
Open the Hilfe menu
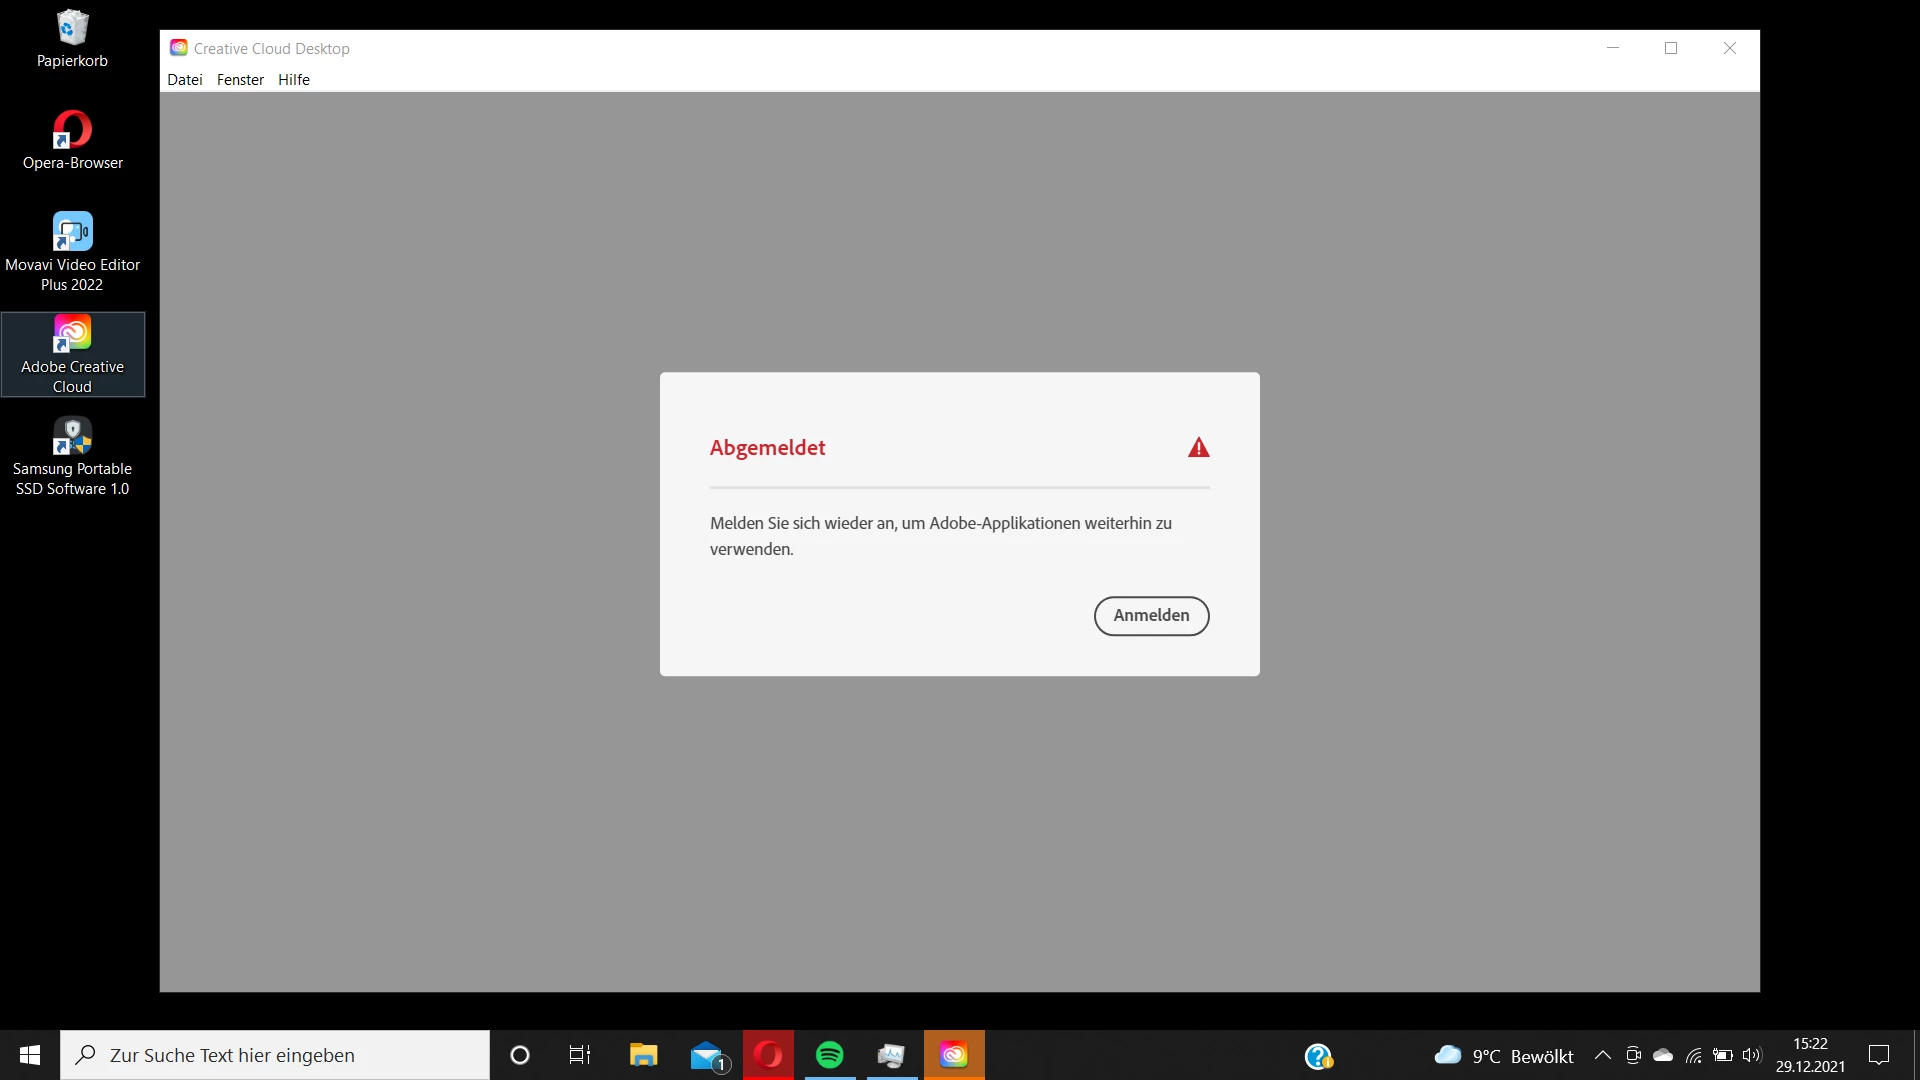click(293, 80)
